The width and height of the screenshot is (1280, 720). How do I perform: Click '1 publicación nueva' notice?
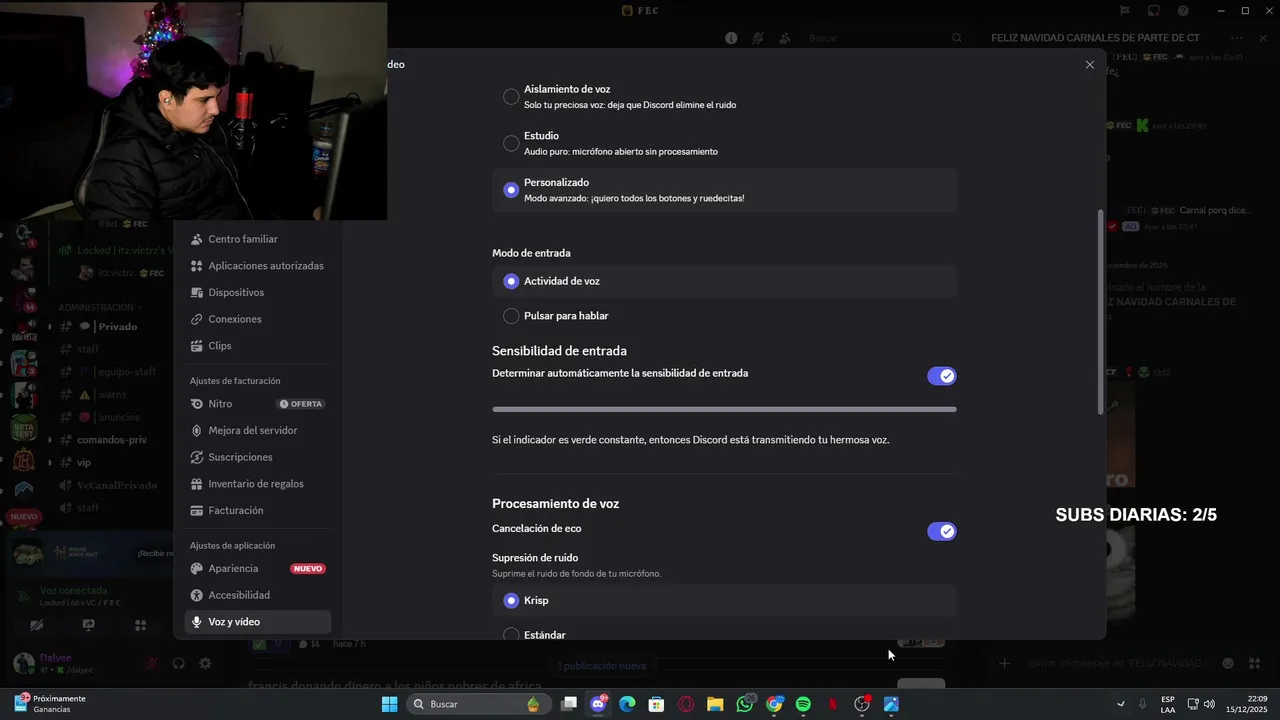(x=602, y=666)
